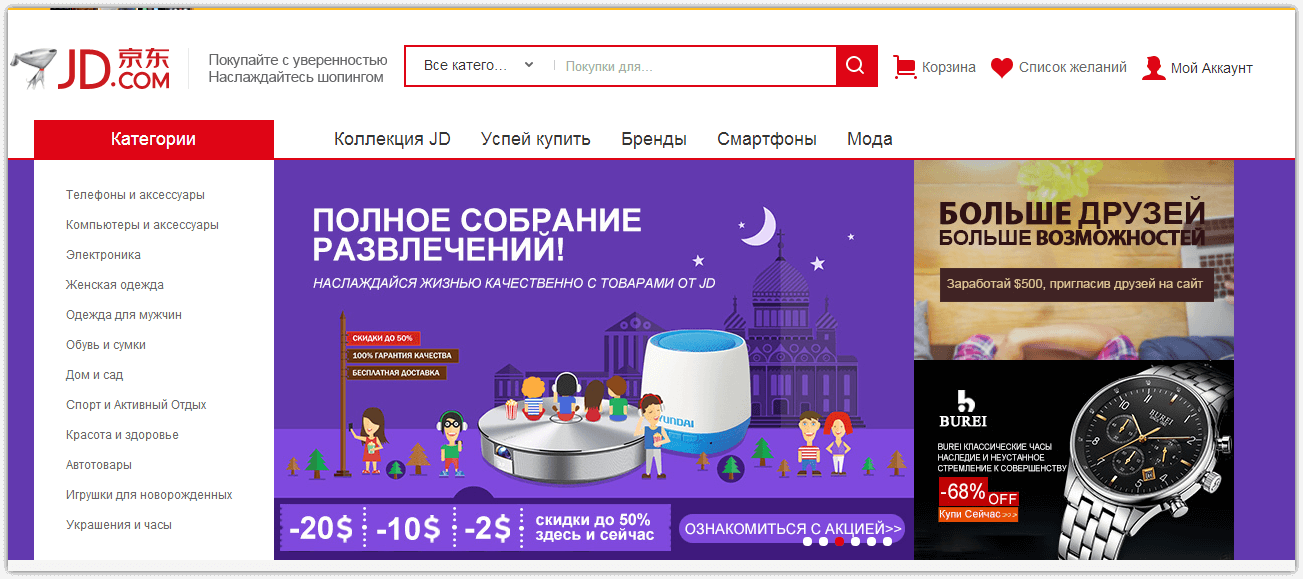1303x579 pixels.
Task: Switch to Смартфоны menu item
Action: (x=767, y=139)
